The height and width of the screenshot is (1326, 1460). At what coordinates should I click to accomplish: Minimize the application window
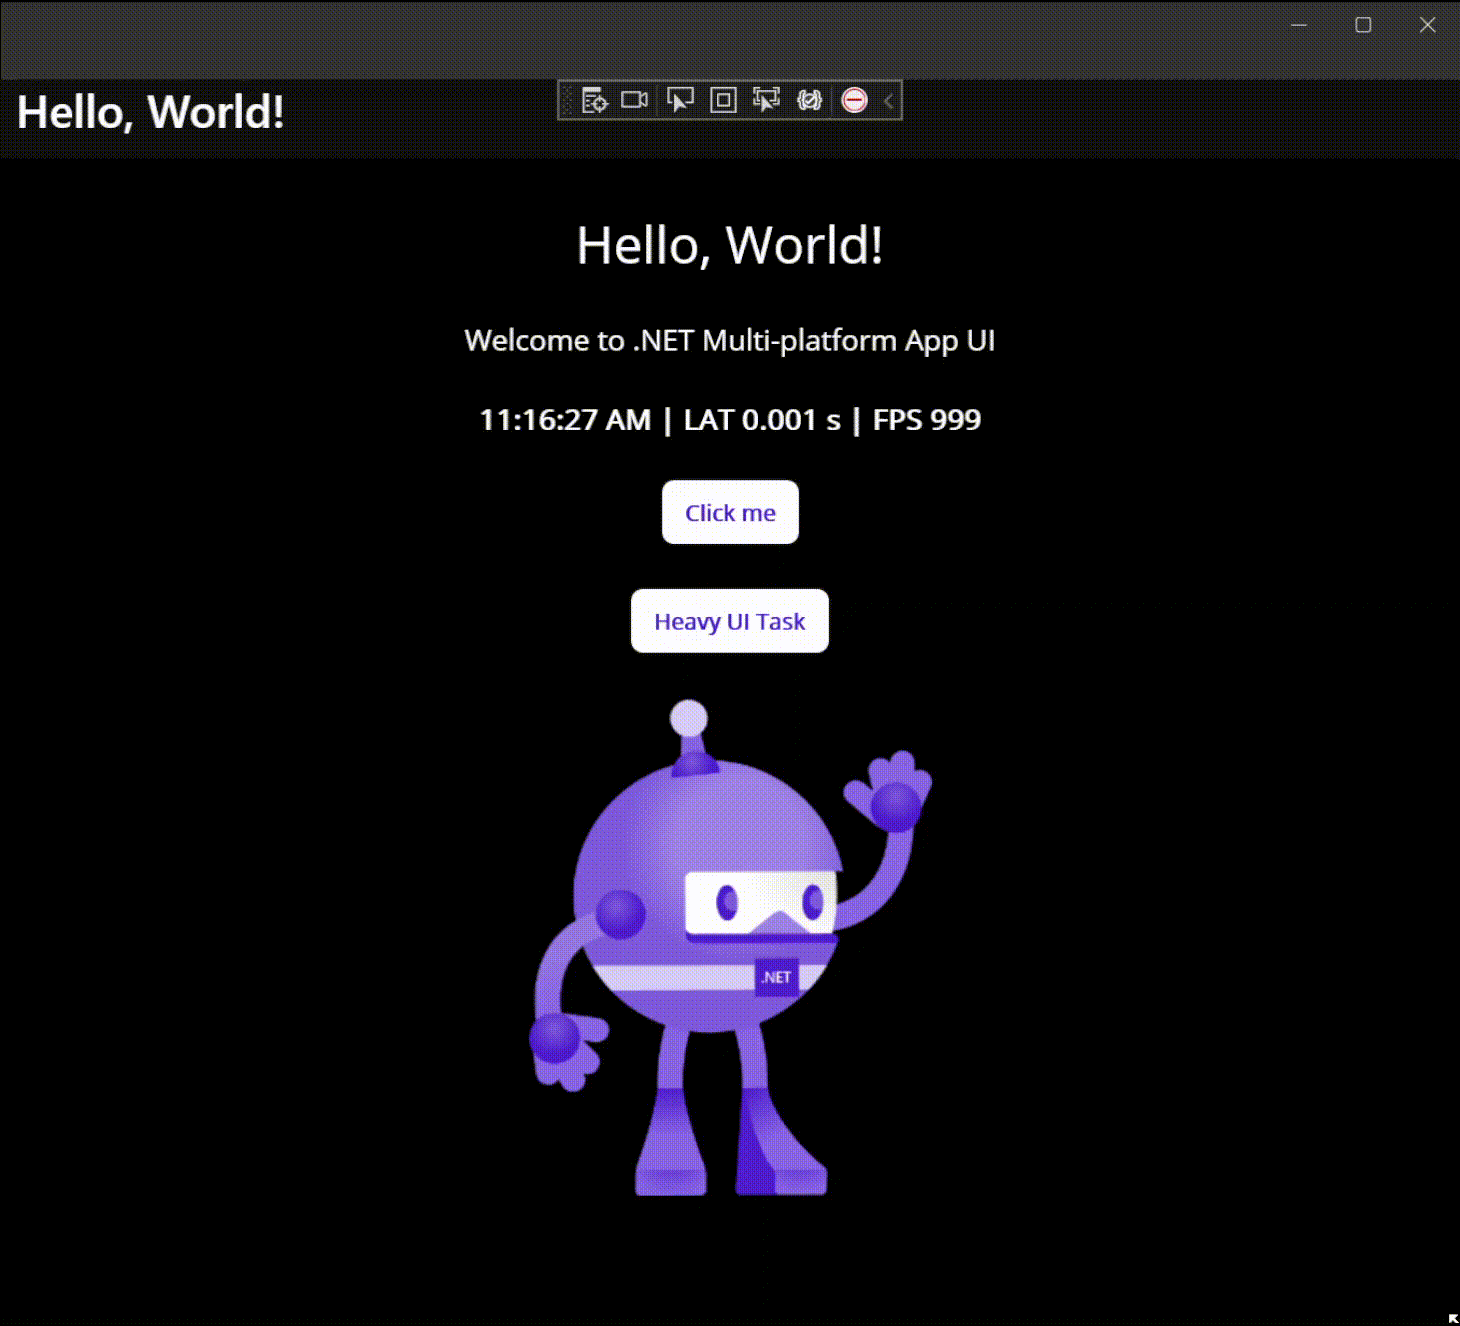(x=1299, y=25)
